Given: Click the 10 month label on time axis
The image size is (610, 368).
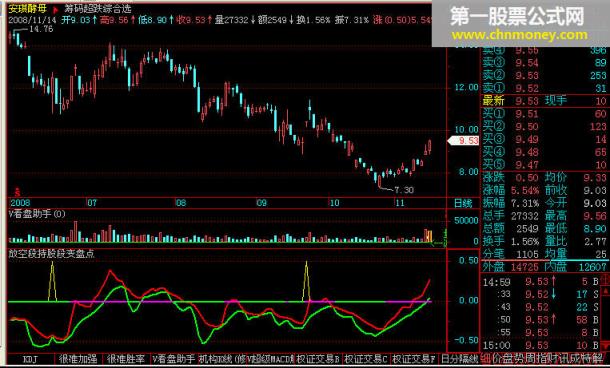Looking at the screenshot, I should pos(334,203).
